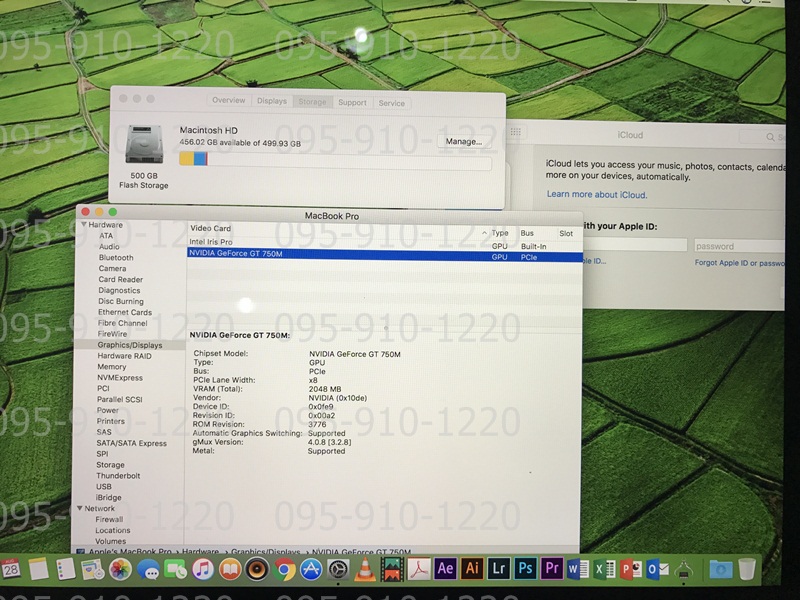Switch to the Overview tab
The image size is (800, 600).
(228, 102)
